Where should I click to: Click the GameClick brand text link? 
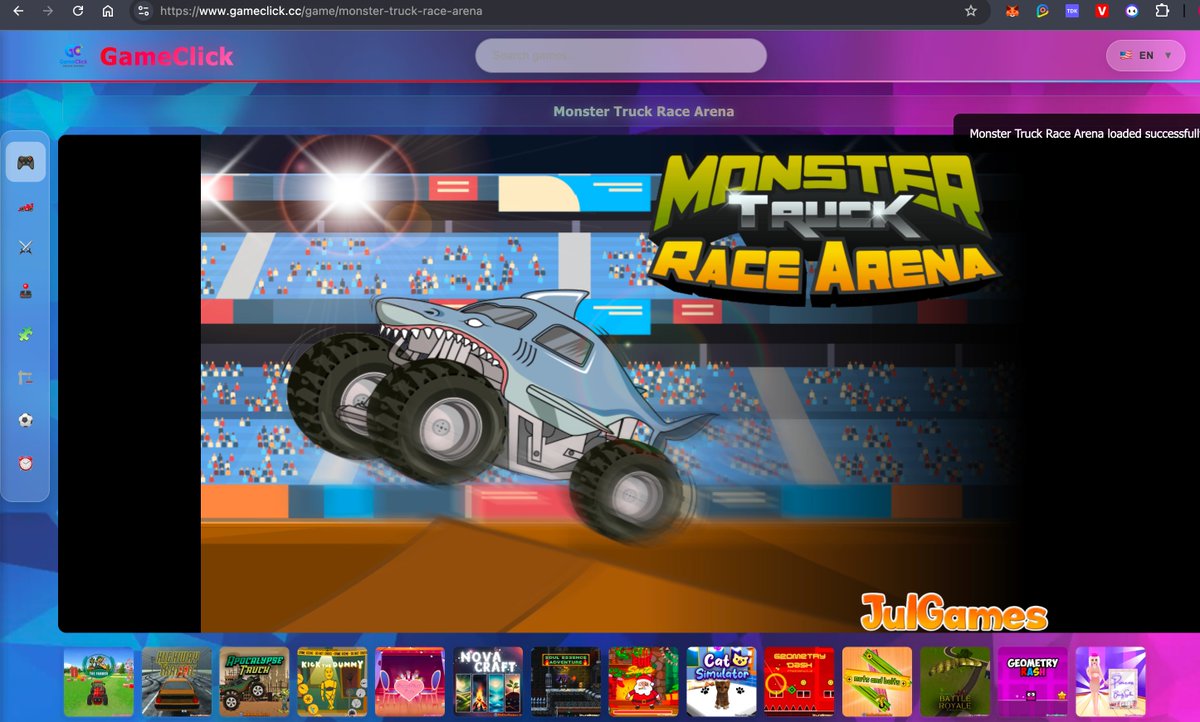point(167,56)
